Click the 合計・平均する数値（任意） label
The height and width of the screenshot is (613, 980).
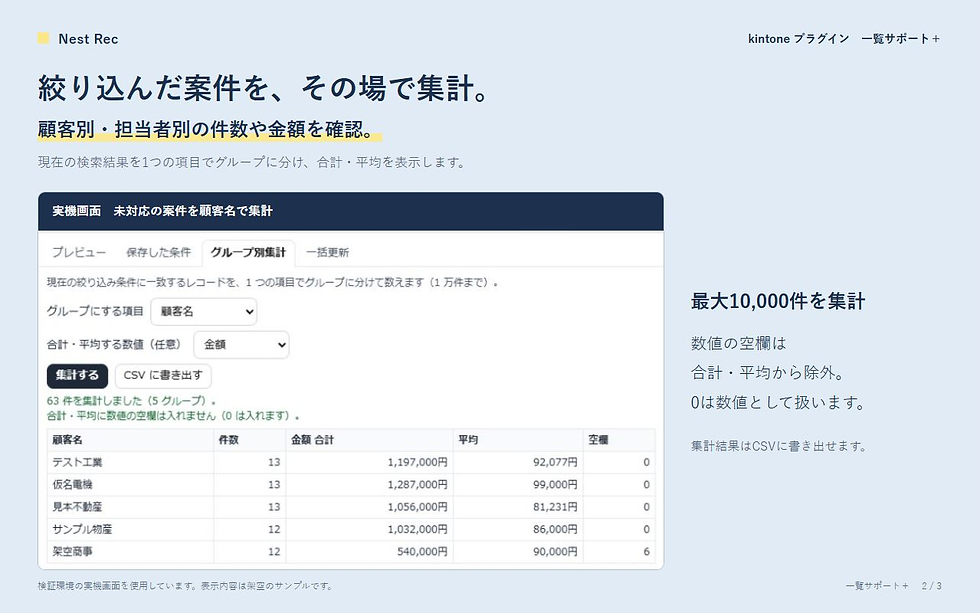point(116,344)
